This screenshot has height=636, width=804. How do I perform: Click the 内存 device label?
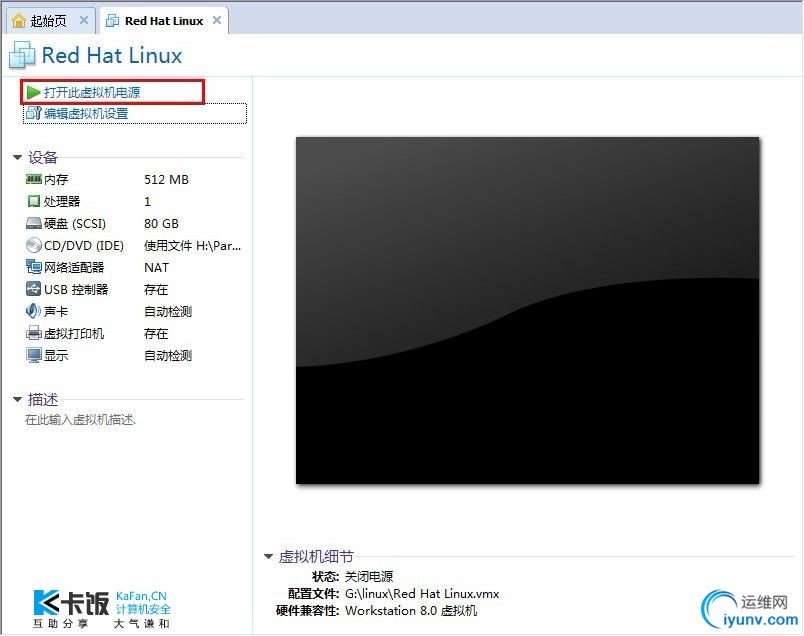point(56,180)
